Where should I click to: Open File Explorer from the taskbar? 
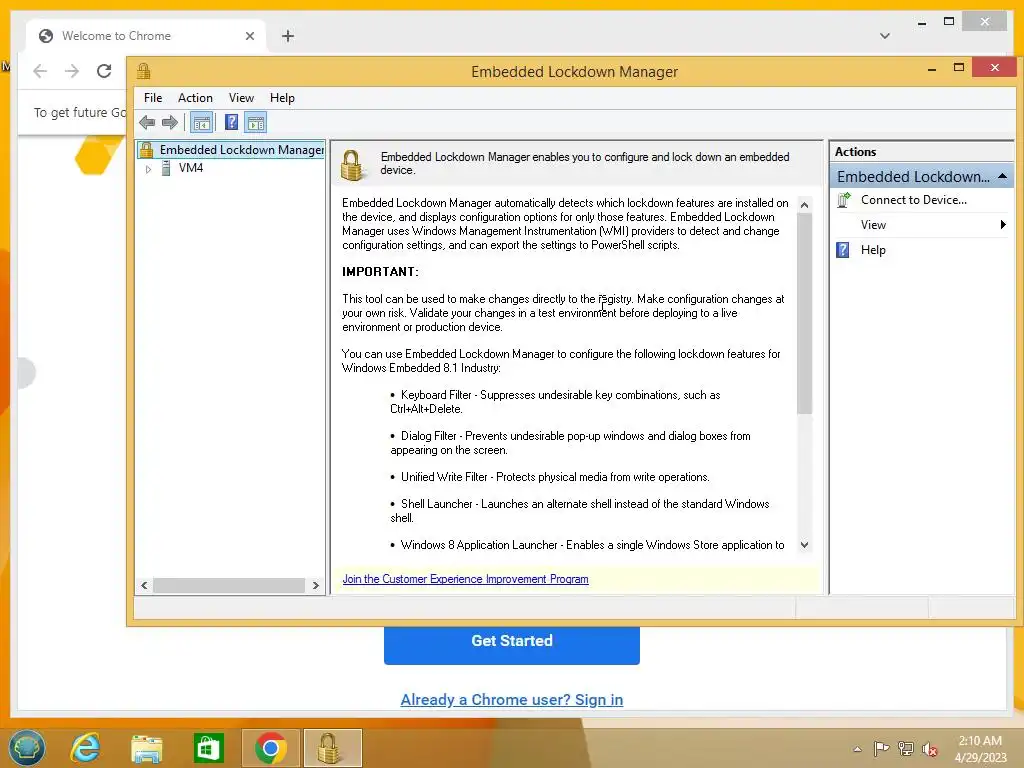(x=147, y=748)
